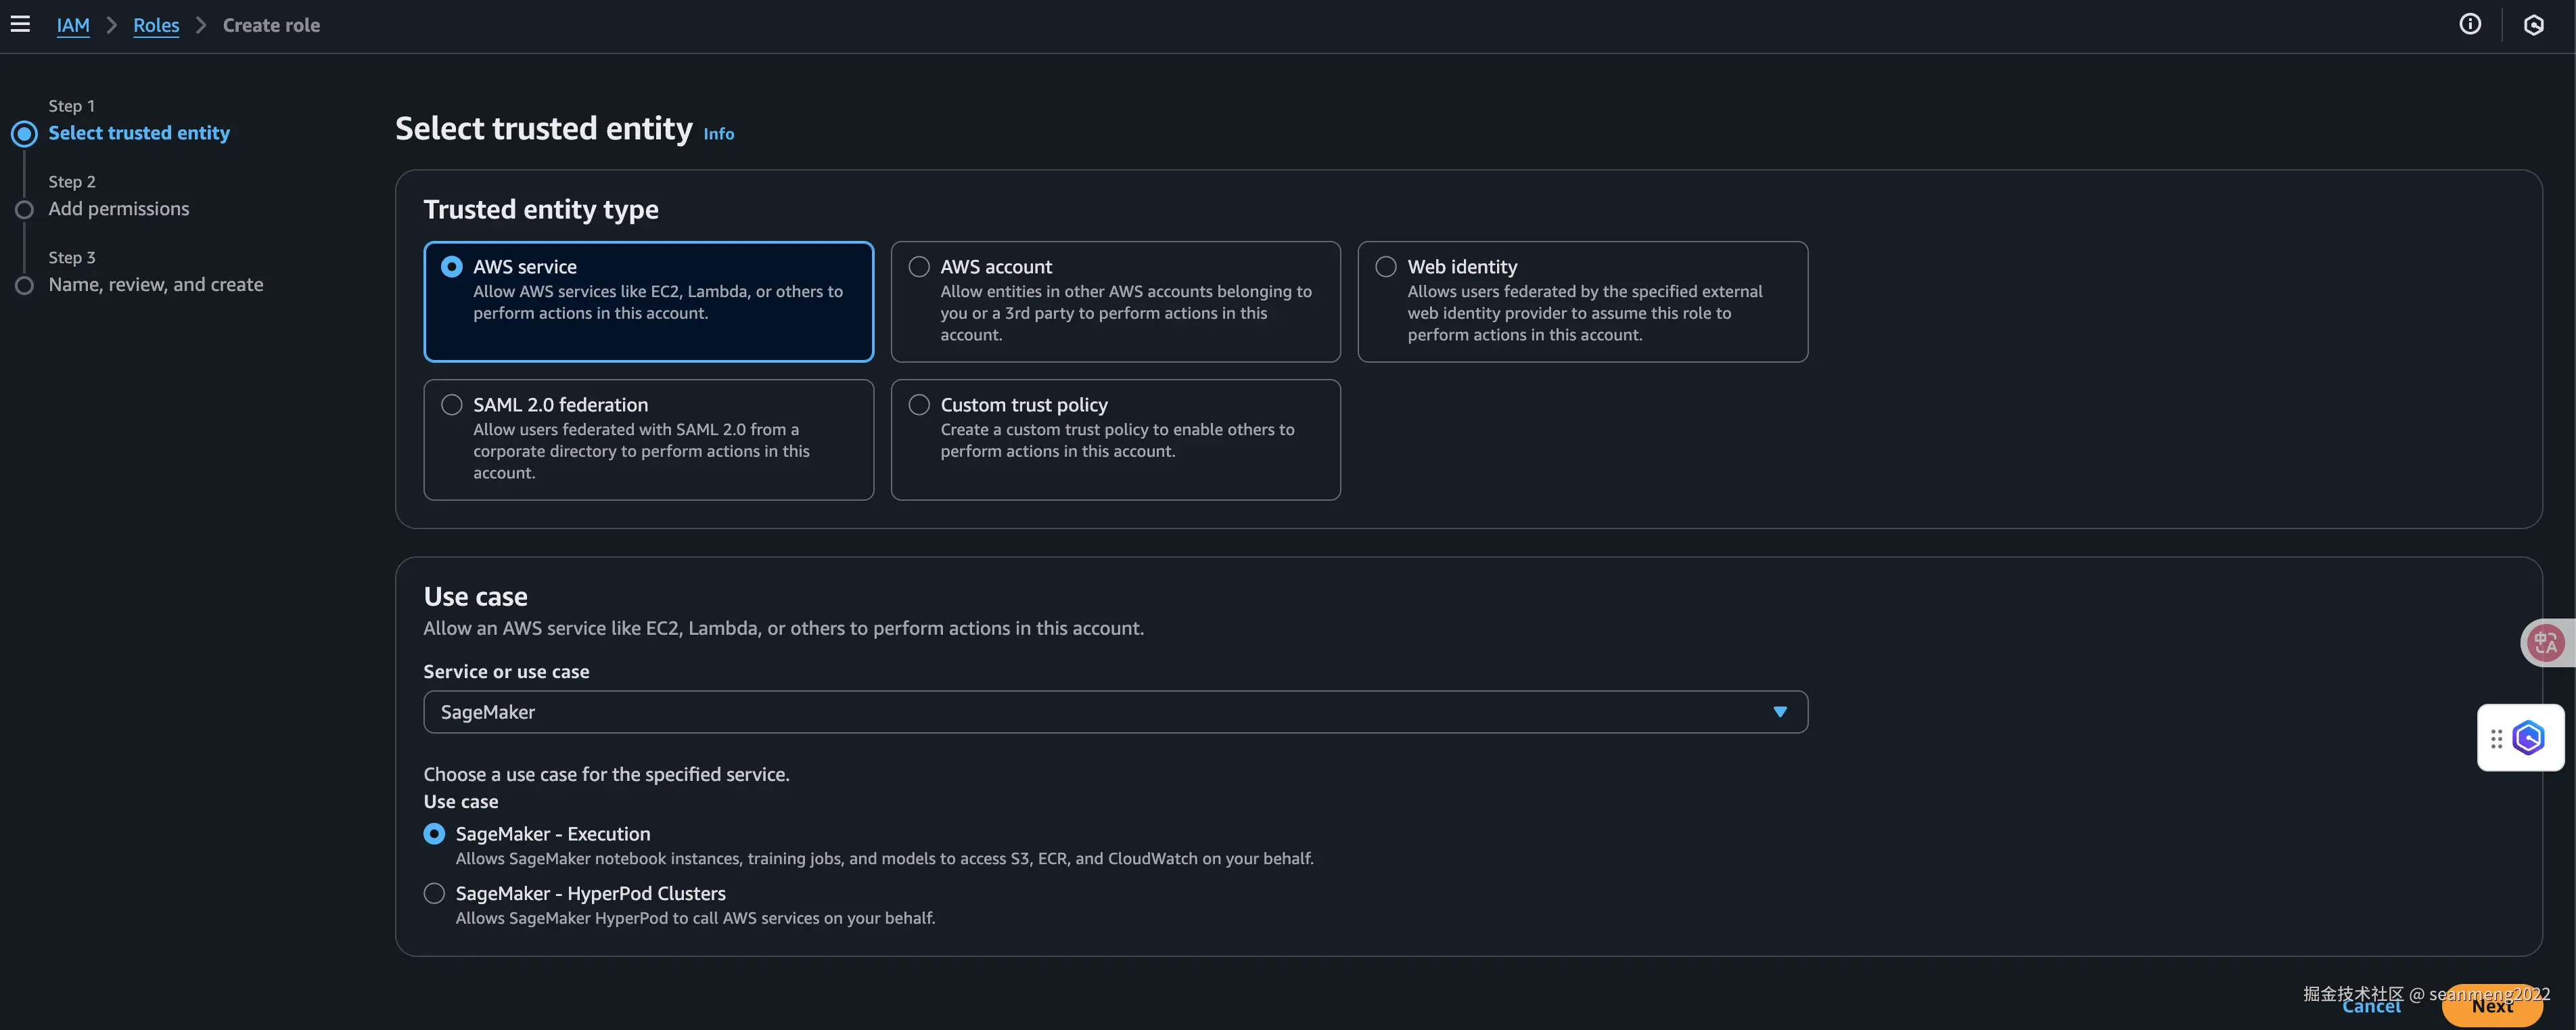This screenshot has width=2576, height=1030.
Task: Click the Cancel button
Action: point(2371,1006)
